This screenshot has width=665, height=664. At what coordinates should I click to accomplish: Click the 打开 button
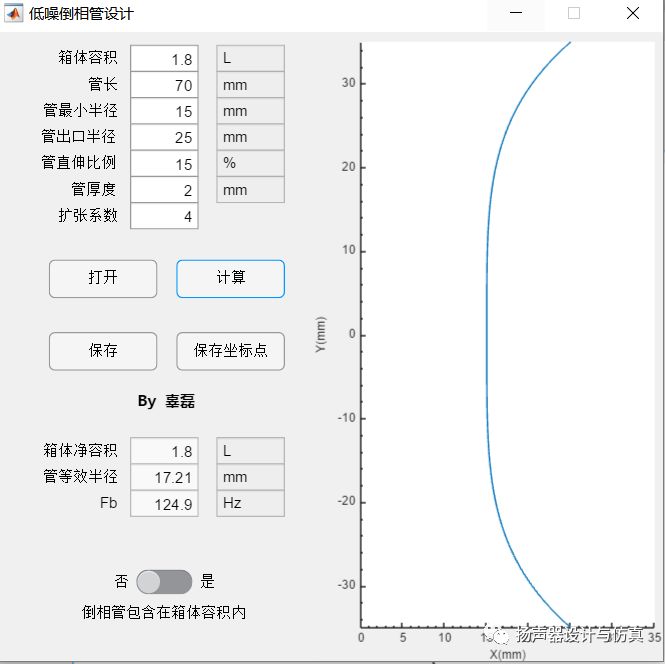(103, 278)
